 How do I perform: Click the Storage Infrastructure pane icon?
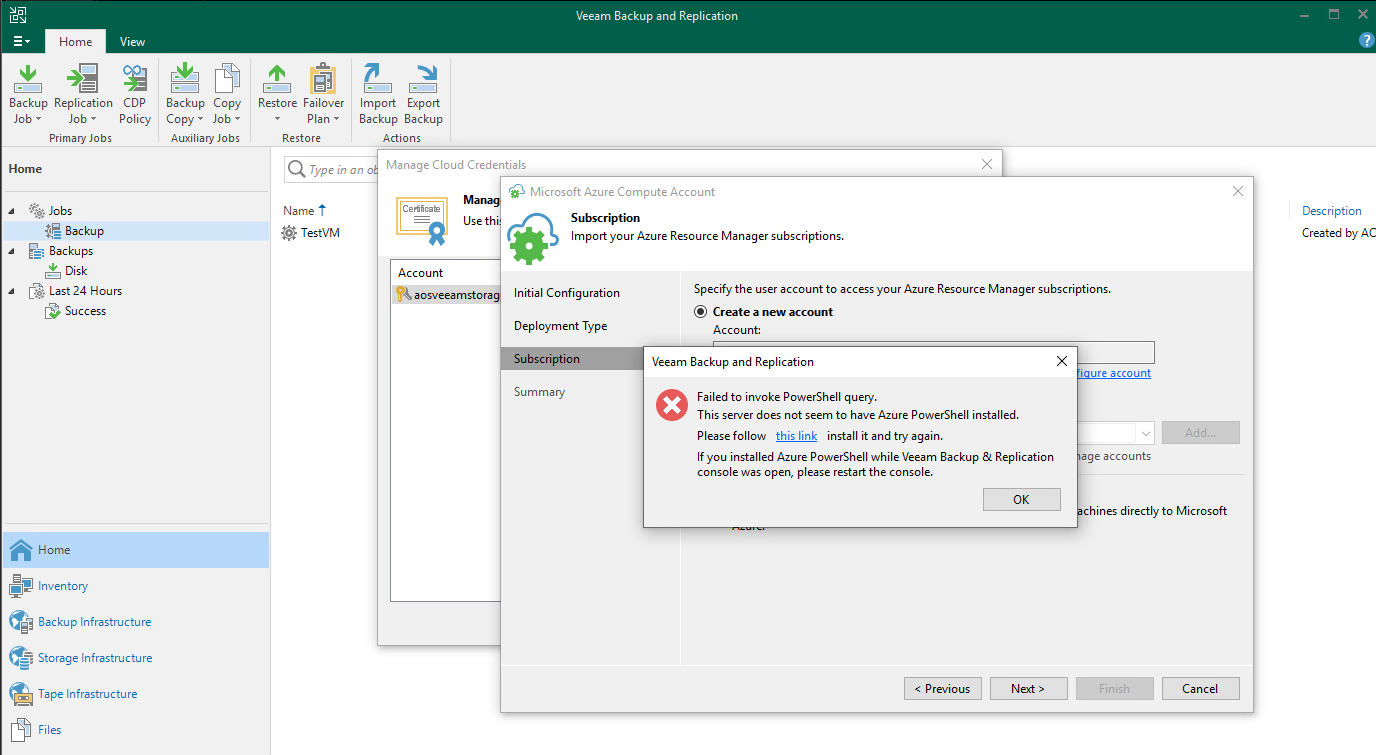coord(21,658)
